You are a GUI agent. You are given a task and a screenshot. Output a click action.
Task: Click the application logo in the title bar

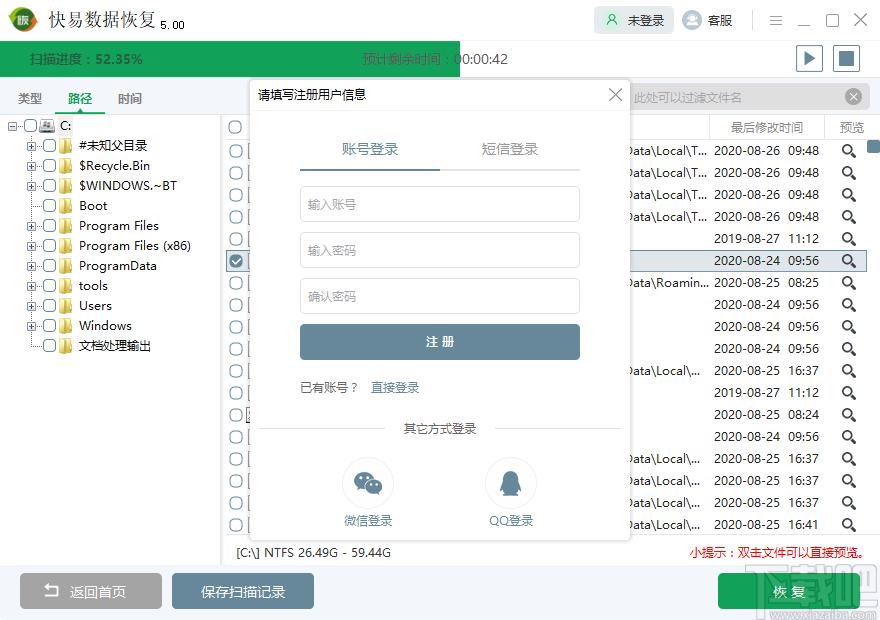click(23, 20)
